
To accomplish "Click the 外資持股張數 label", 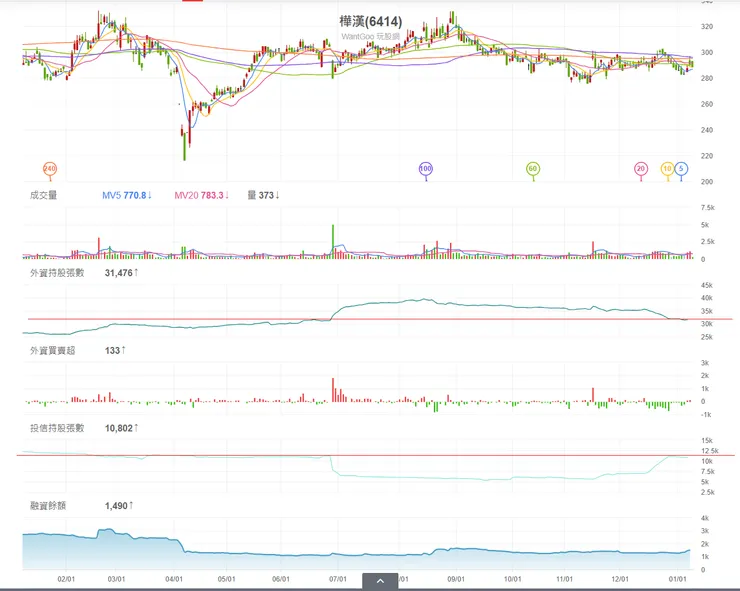I will click(x=57, y=273).
